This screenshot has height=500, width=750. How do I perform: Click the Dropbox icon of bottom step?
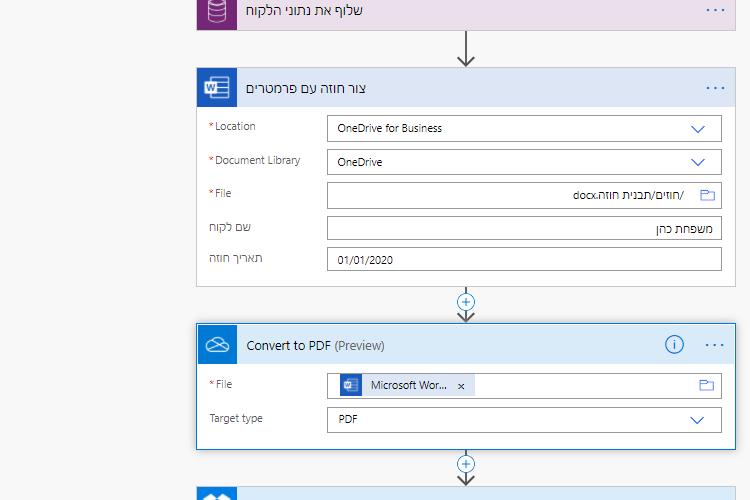pyautogui.click(x=217, y=494)
